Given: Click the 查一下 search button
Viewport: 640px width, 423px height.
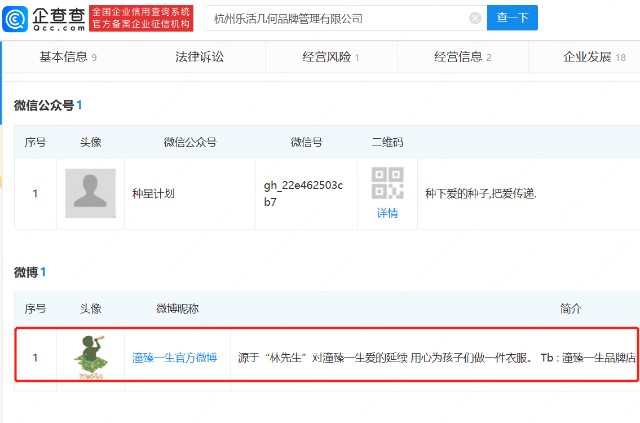Looking at the screenshot, I should (x=512, y=18).
